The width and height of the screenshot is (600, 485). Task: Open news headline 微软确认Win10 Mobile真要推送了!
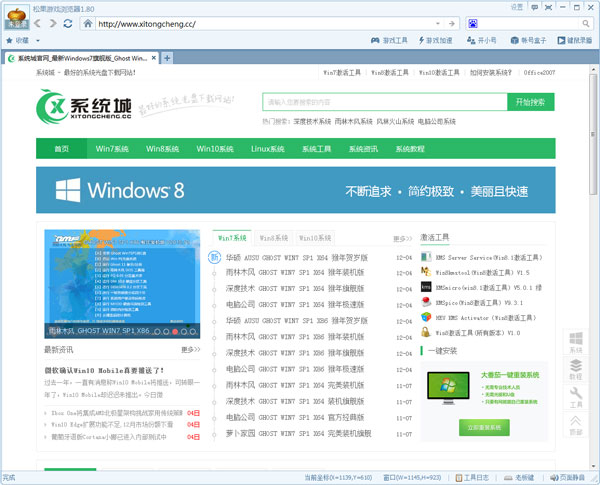104,370
